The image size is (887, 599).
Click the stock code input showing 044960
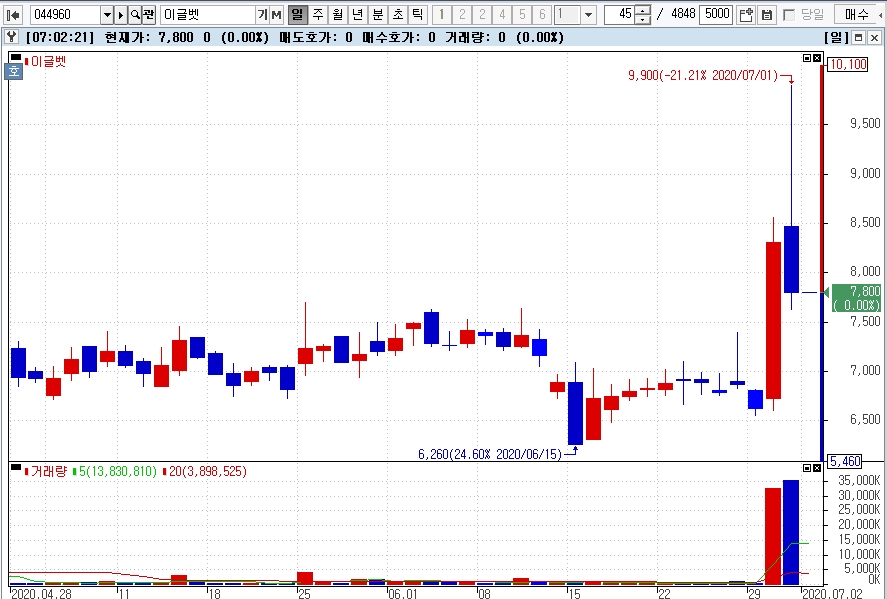pyautogui.click(x=66, y=15)
